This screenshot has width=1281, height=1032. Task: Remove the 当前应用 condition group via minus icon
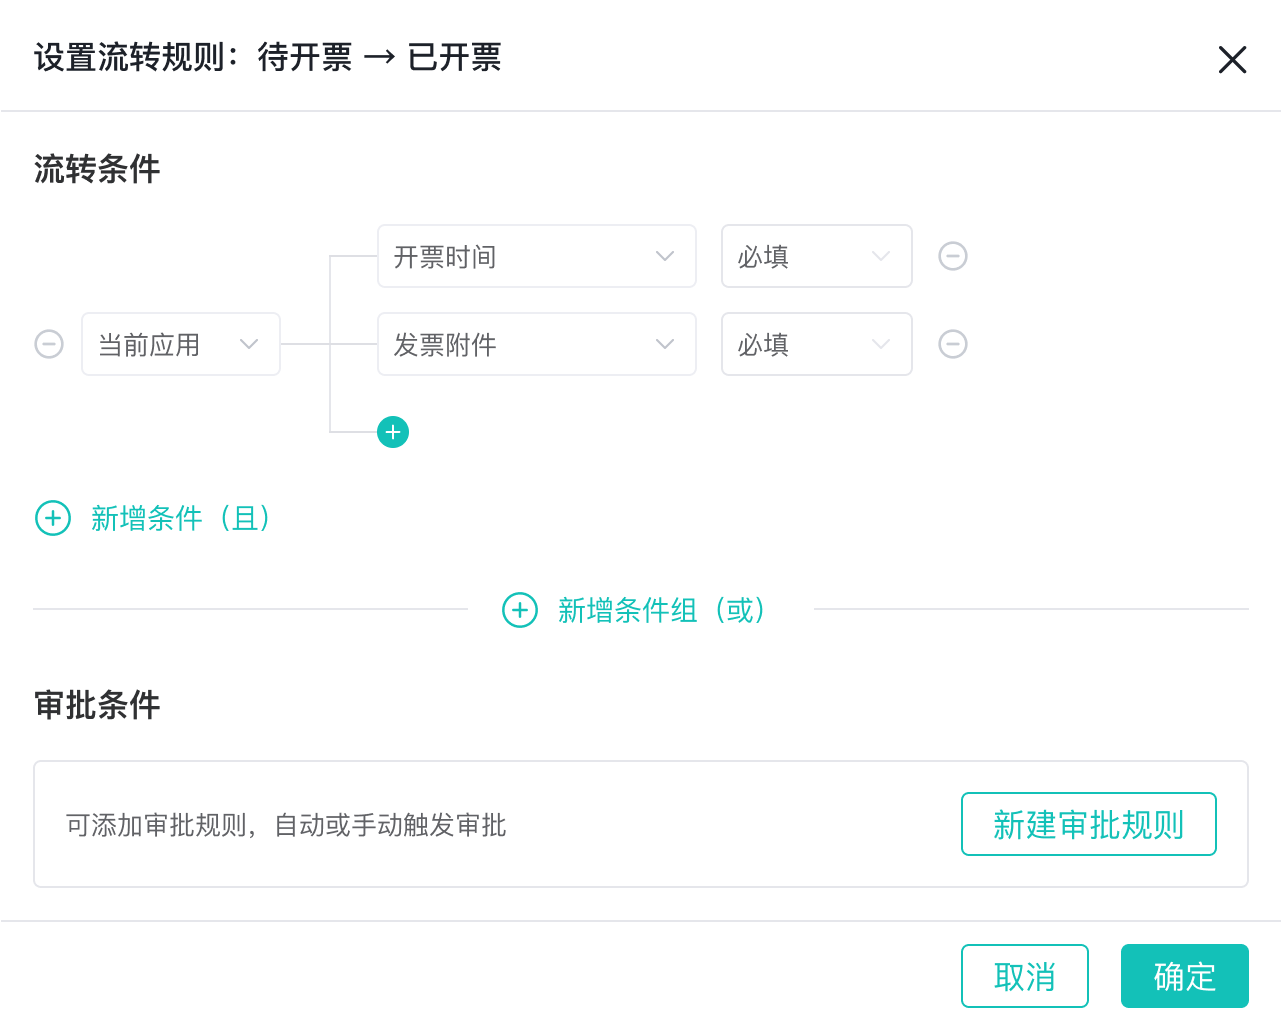pos(49,344)
